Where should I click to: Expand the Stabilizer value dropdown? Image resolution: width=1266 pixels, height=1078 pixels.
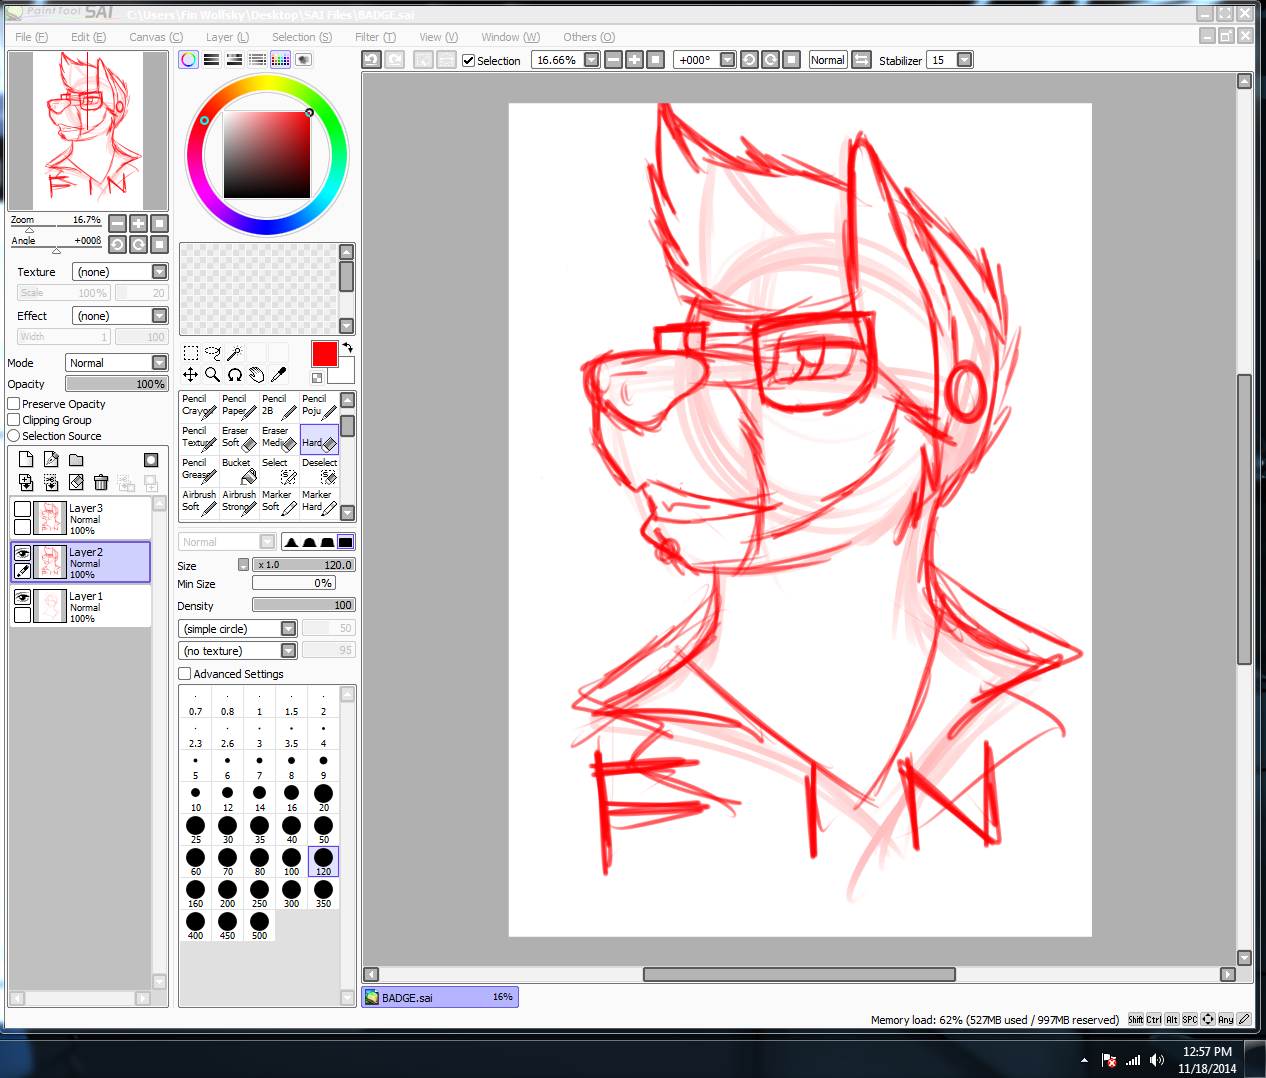964,60
